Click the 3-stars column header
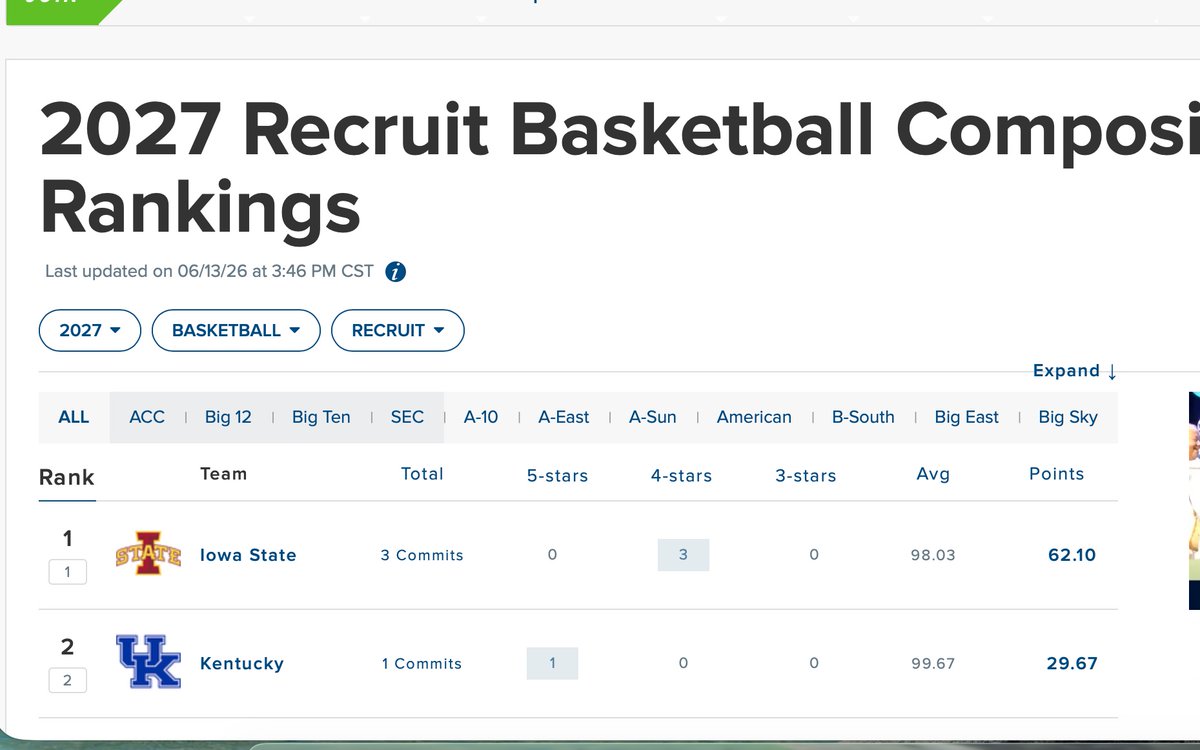 click(x=806, y=476)
